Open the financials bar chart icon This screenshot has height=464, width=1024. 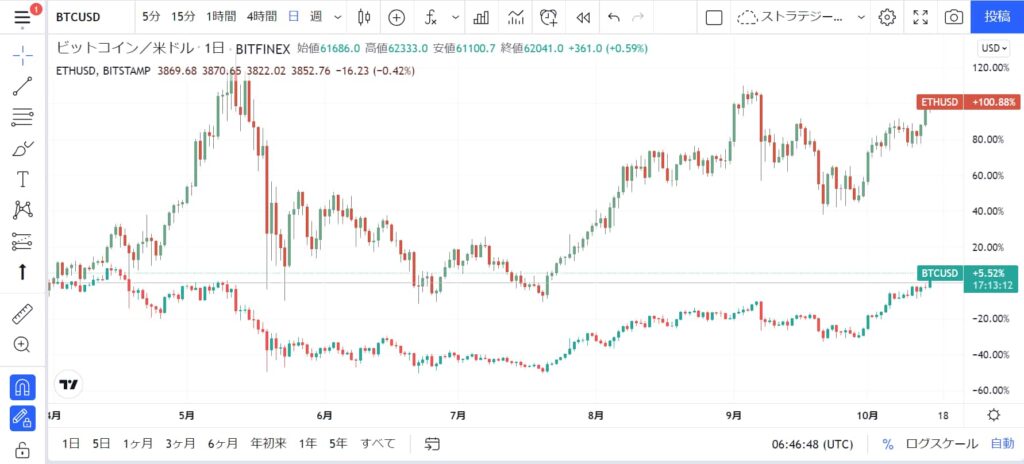(x=481, y=17)
